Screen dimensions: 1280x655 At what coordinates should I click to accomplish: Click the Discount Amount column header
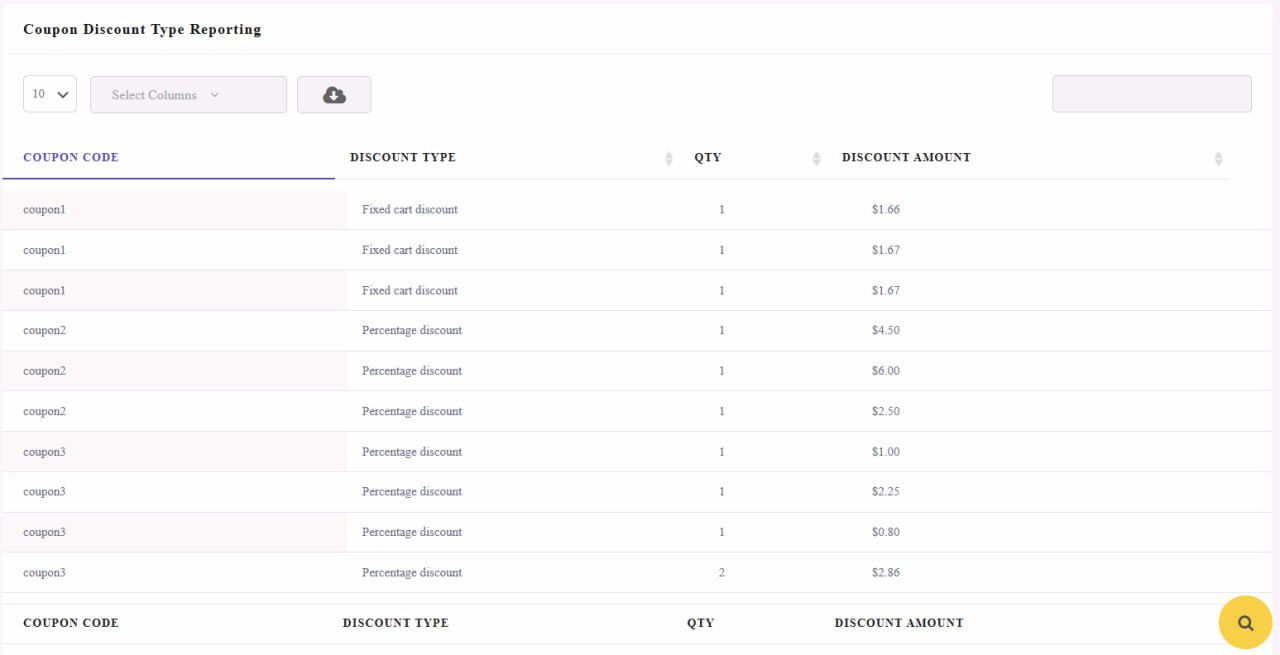906,157
